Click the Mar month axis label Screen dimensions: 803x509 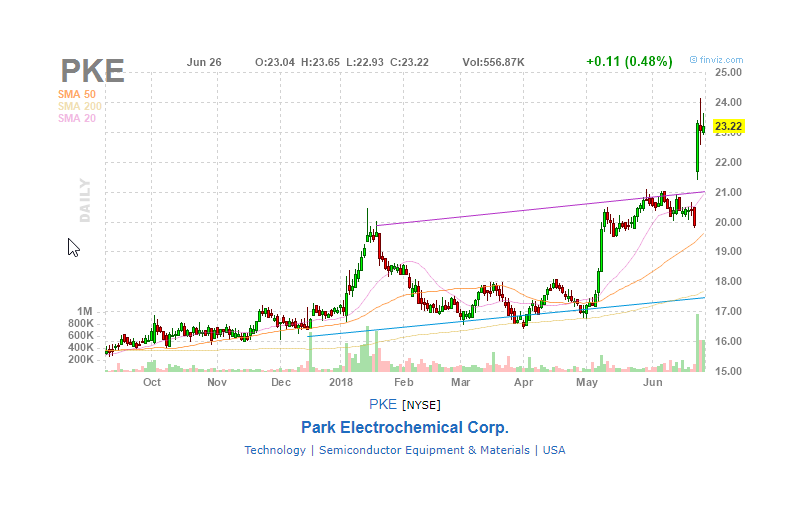point(461,383)
